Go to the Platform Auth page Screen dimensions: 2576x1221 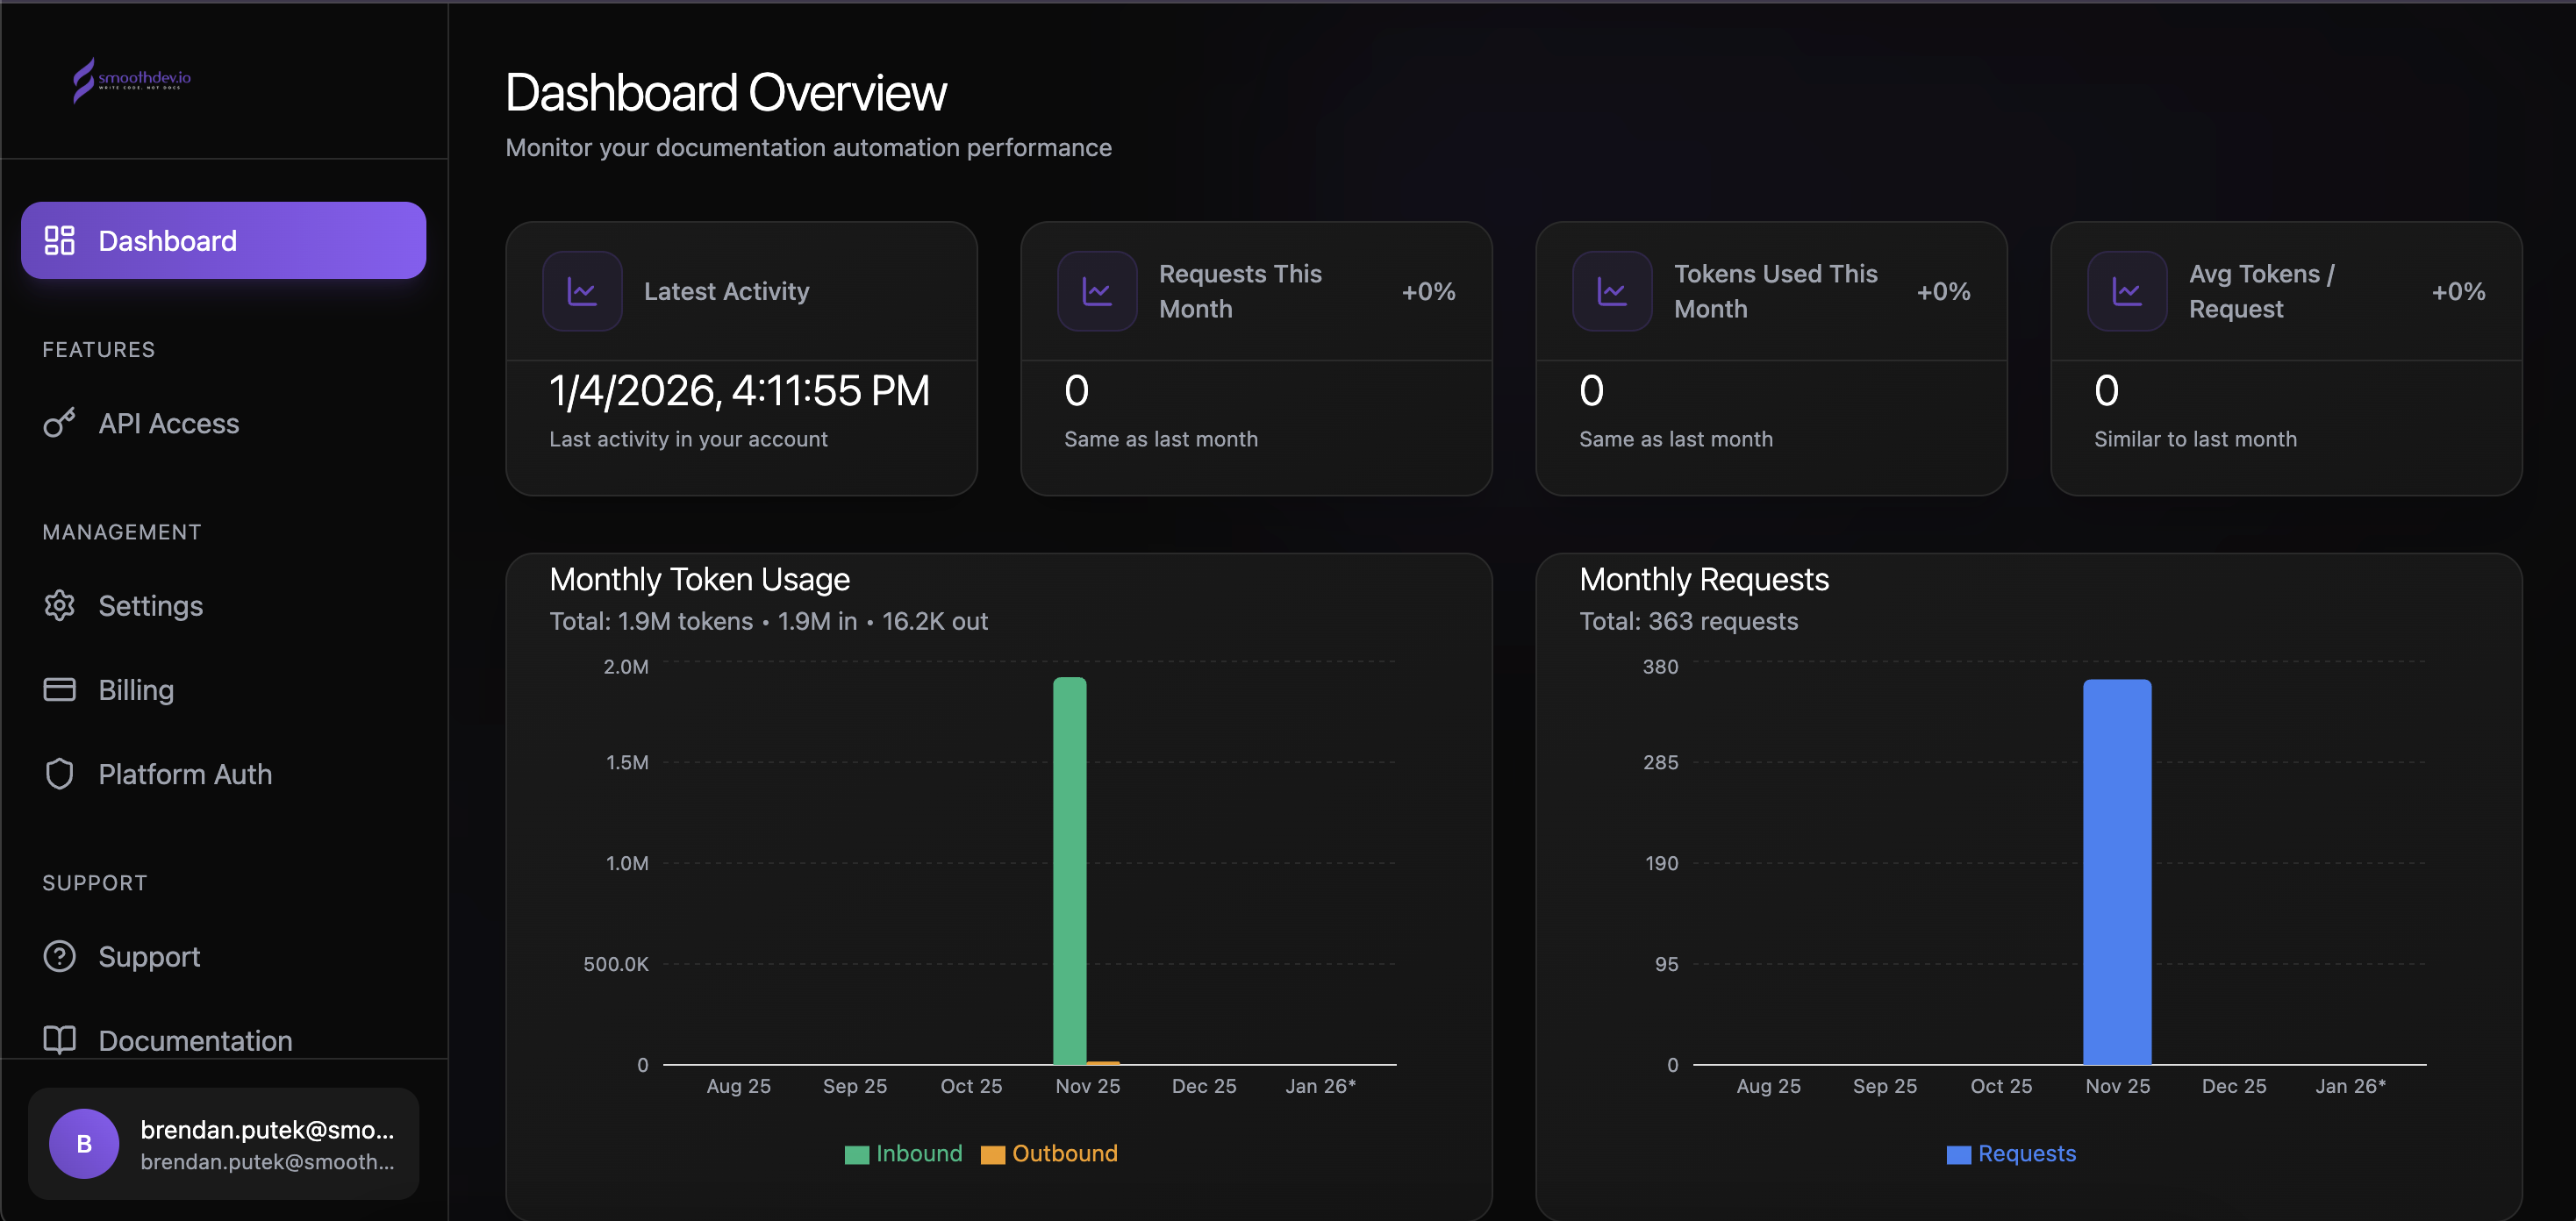point(185,773)
